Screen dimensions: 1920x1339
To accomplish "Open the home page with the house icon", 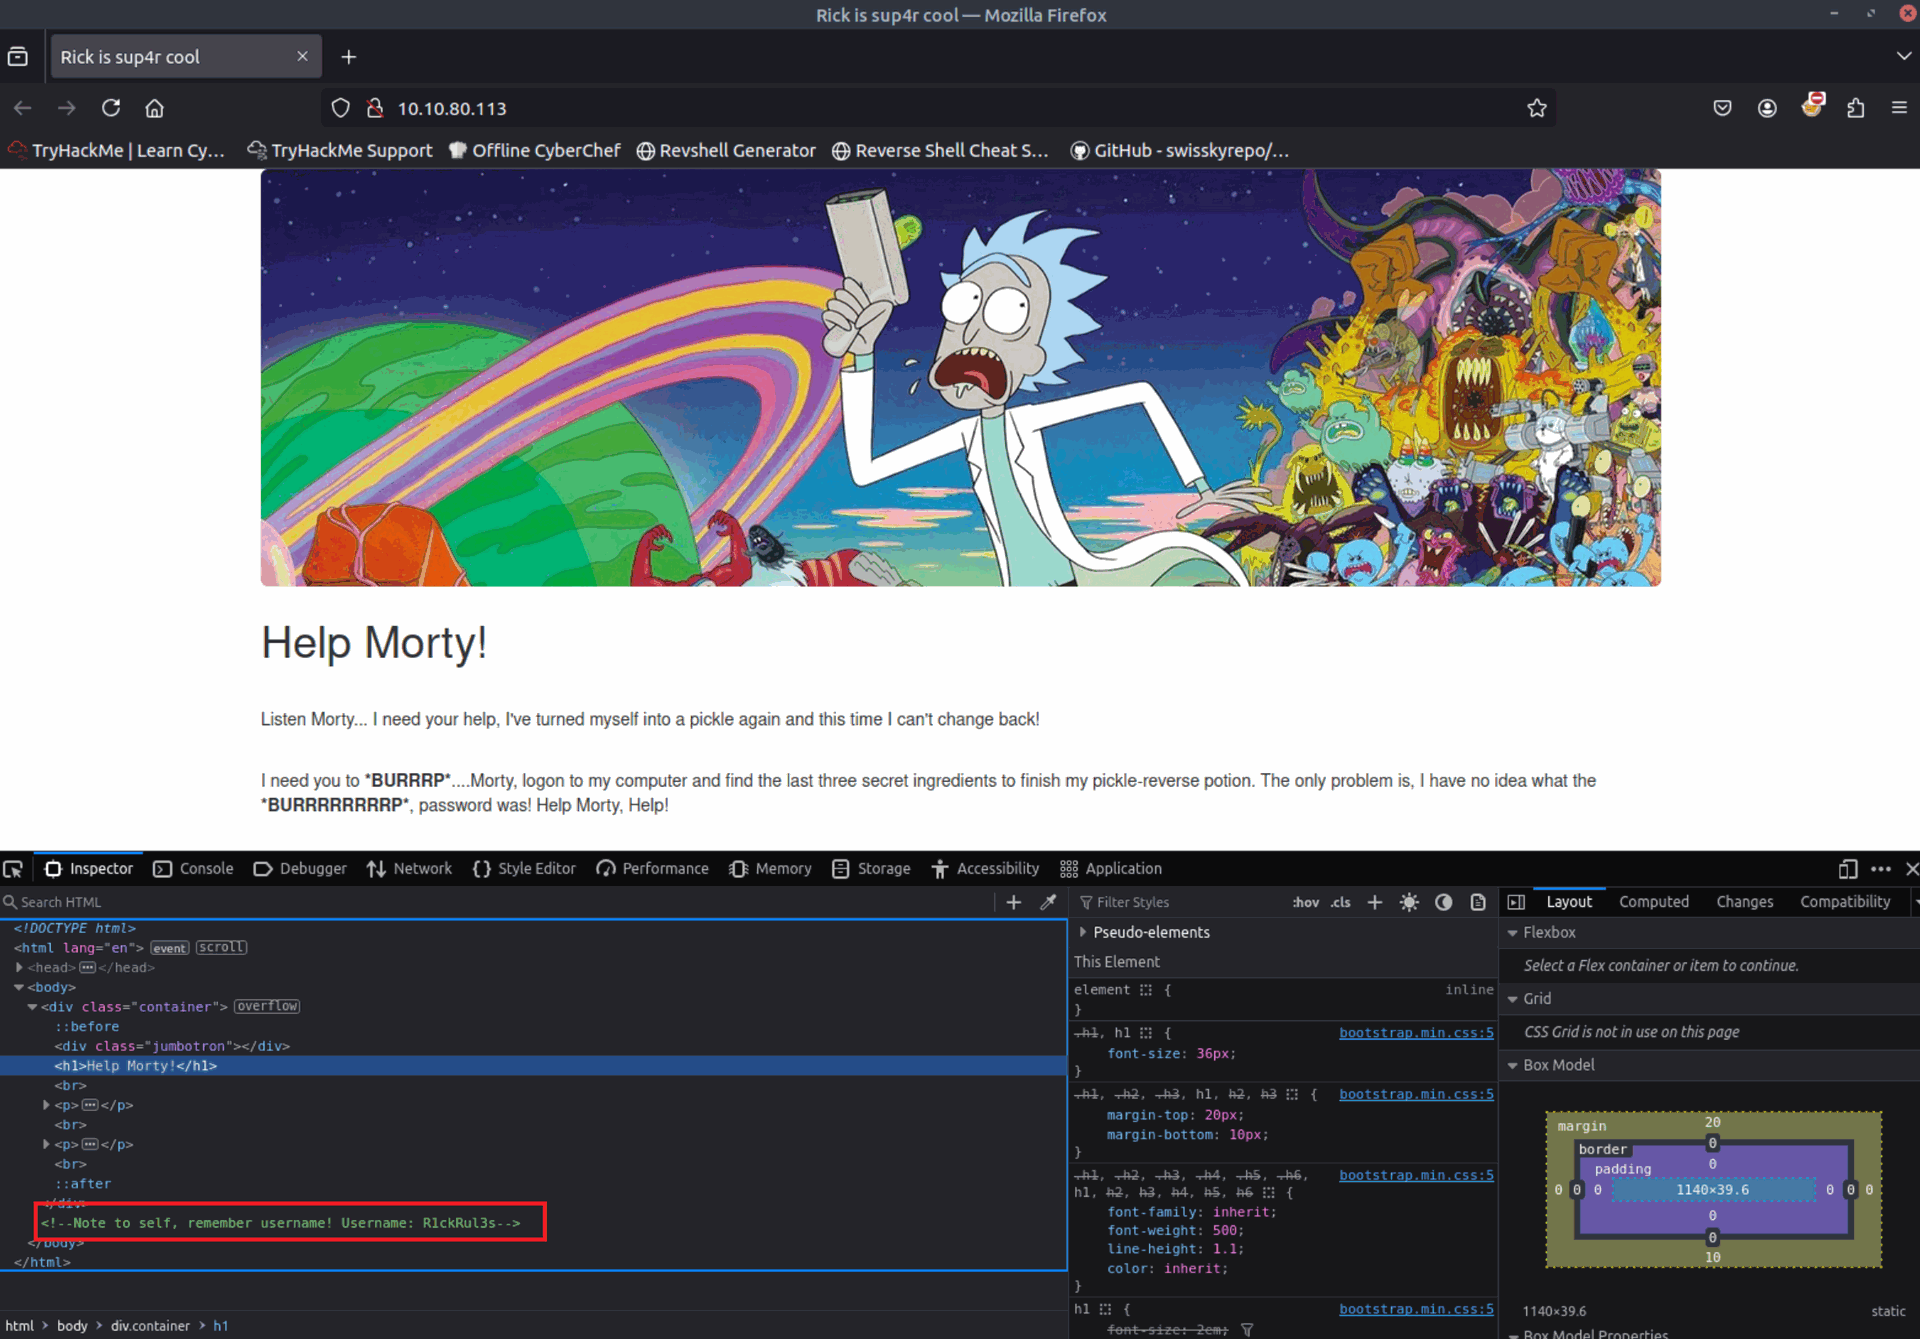I will 154,108.
